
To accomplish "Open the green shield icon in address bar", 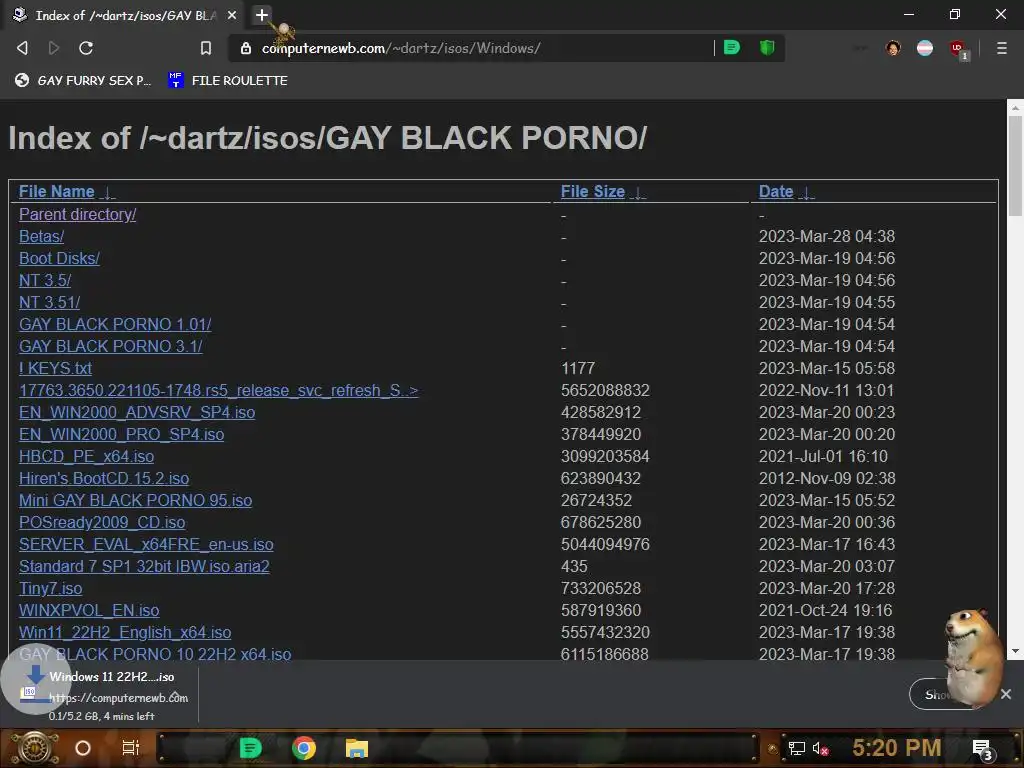I will click(767, 48).
